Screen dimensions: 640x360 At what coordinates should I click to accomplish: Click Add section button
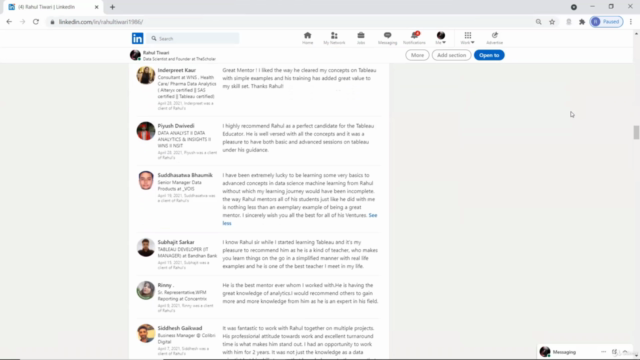(451, 55)
